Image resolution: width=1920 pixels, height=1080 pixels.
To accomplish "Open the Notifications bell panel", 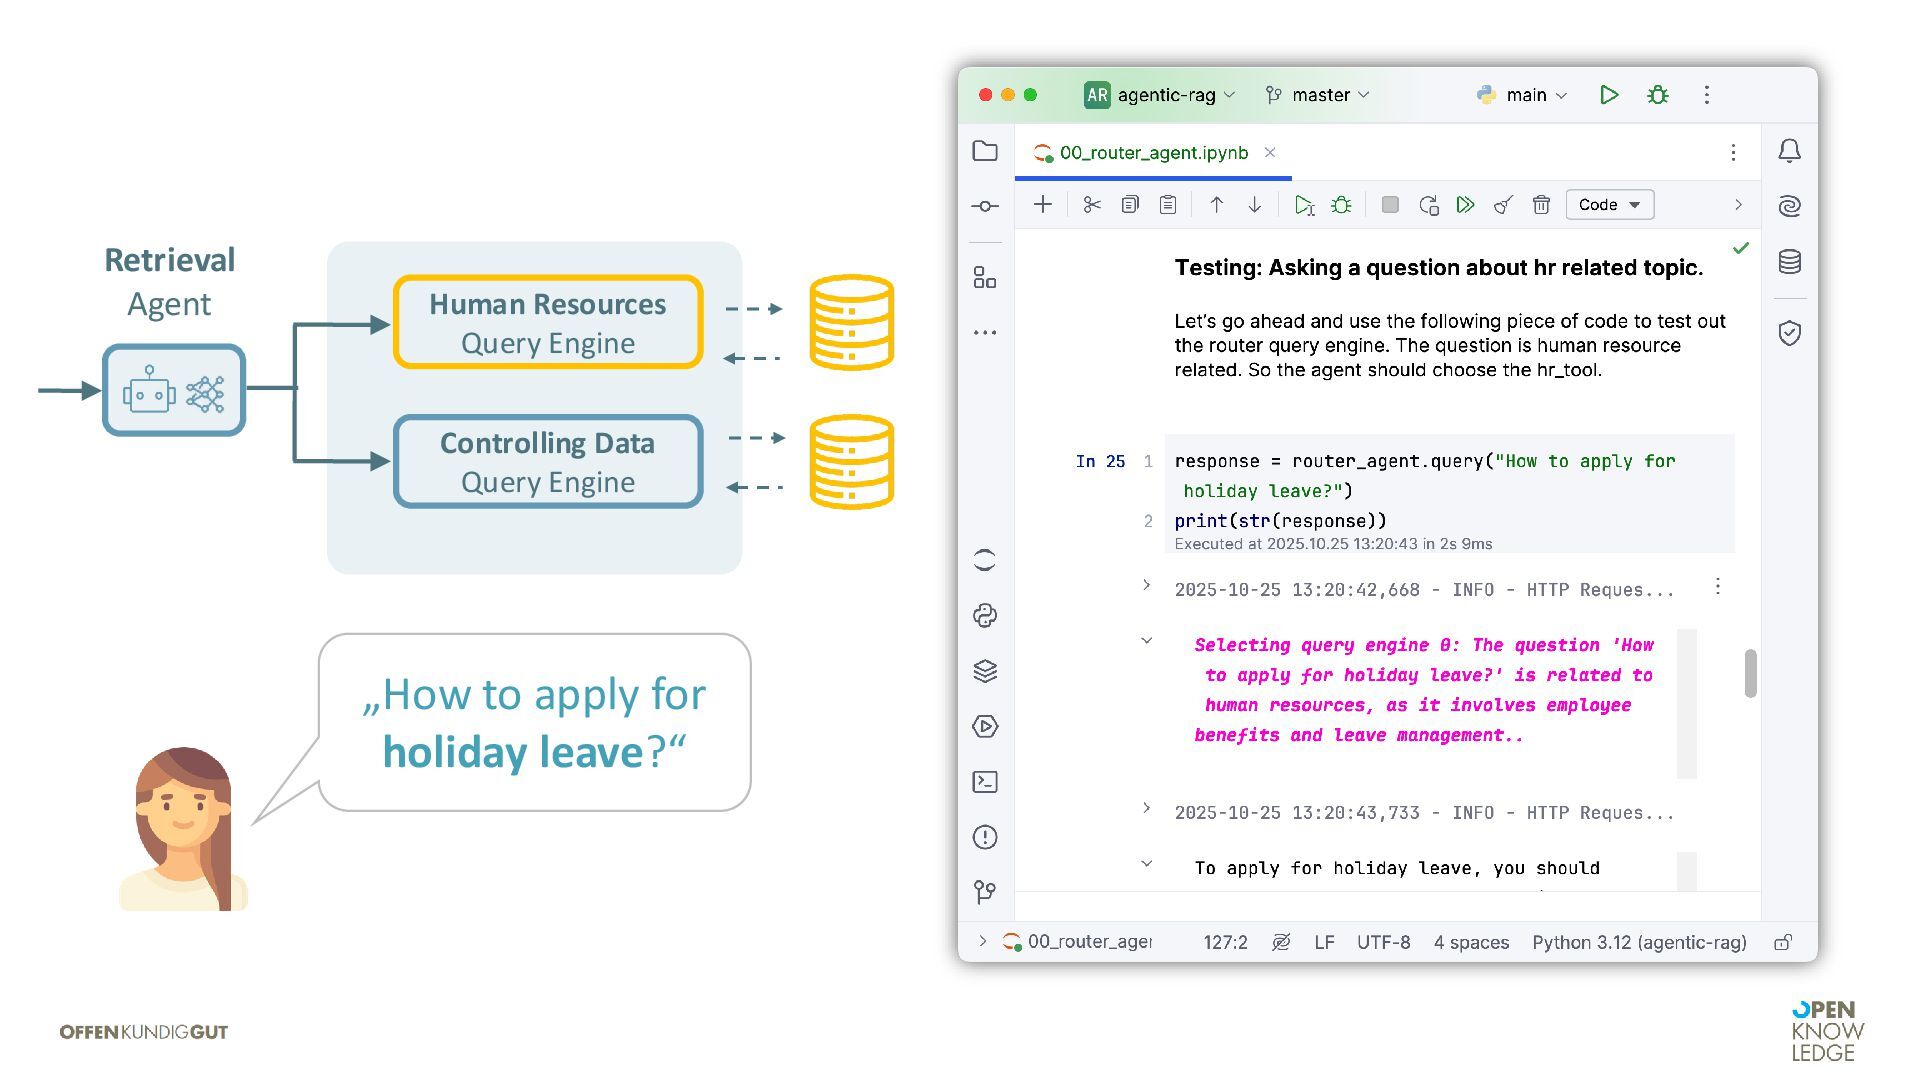I will click(x=1790, y=151).
